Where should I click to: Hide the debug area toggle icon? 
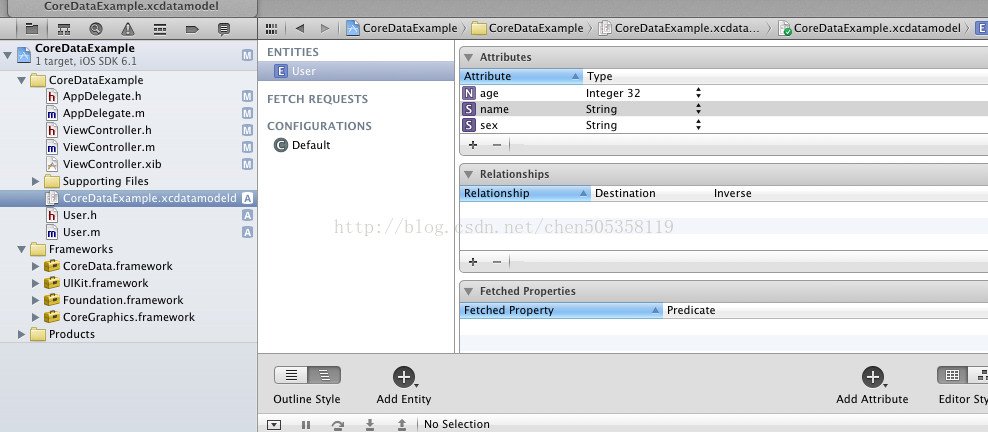(273, 425)
